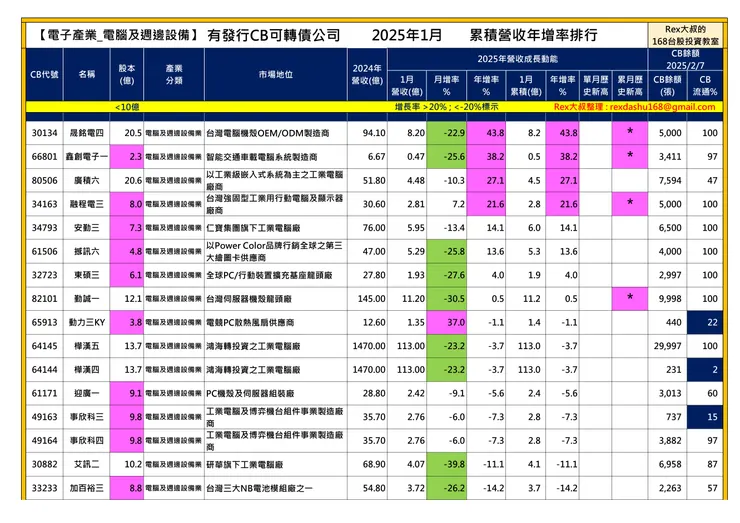Select CB code 33233

44,488
